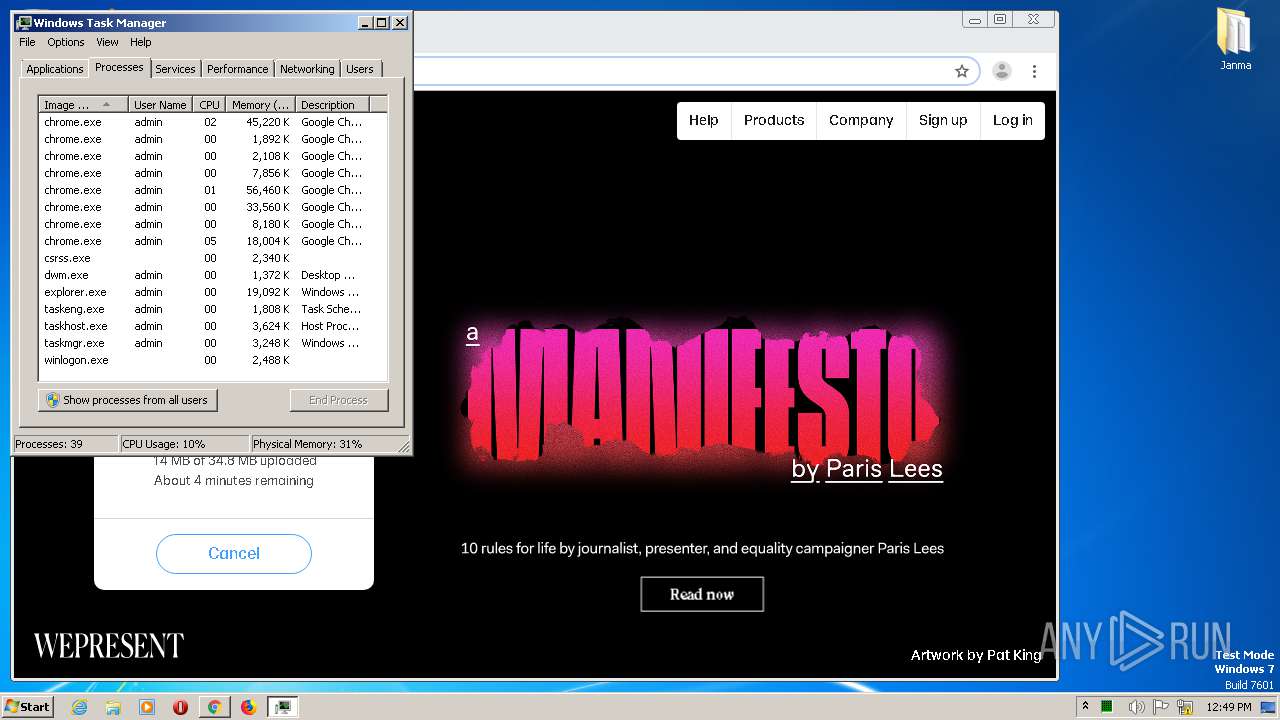Screen dimensions: 1280x720
Task: Open Options menu in Task Manager
Action: [66, 42]
